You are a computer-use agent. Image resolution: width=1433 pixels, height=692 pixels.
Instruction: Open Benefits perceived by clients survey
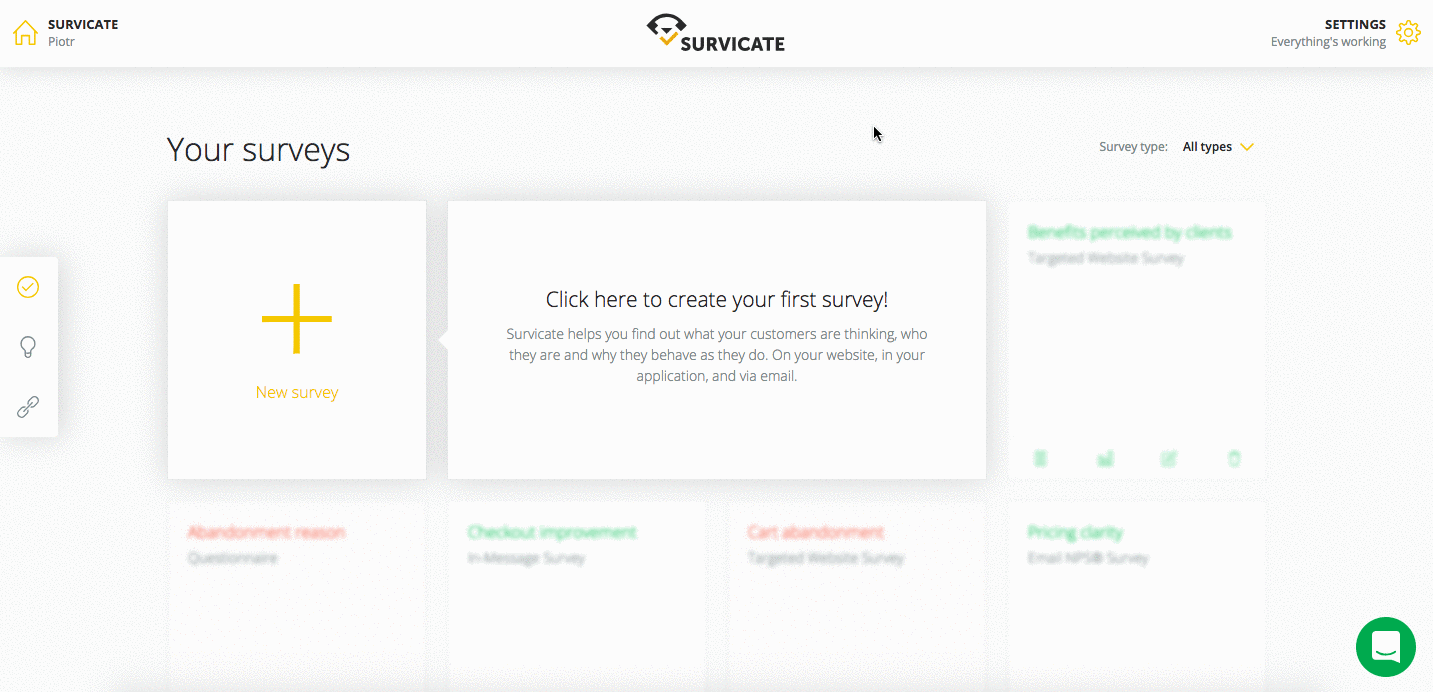point(1129,232)
